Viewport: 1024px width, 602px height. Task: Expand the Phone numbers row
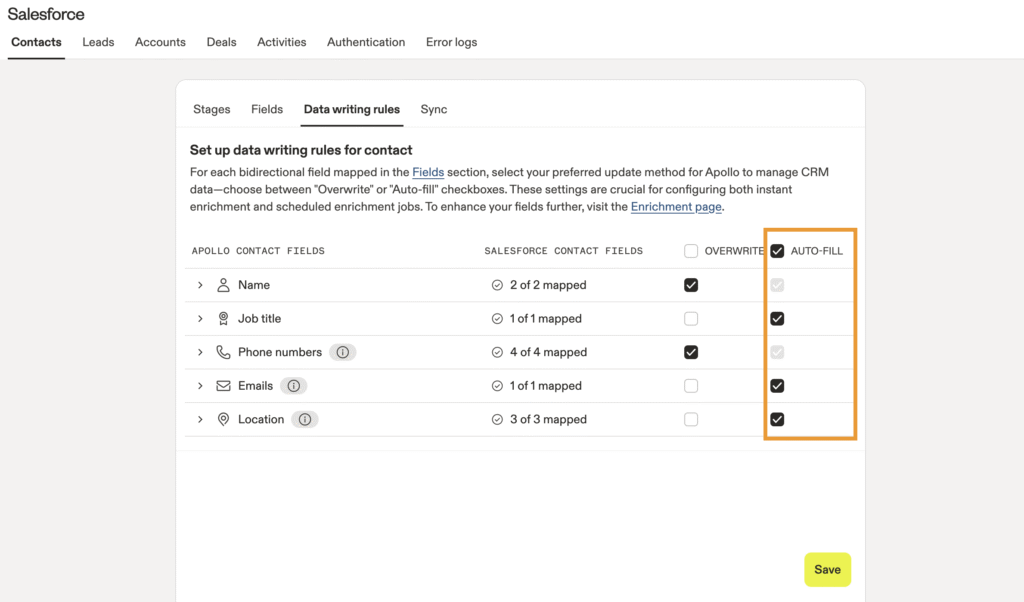(200, 352)
